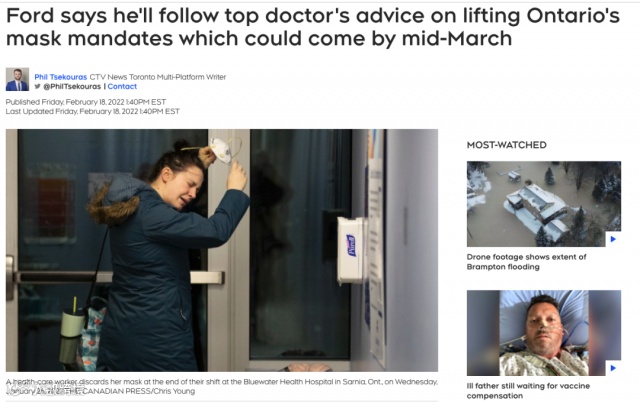
Task: Click the Purell dispenser in the main photo
Action: [351, 250]
